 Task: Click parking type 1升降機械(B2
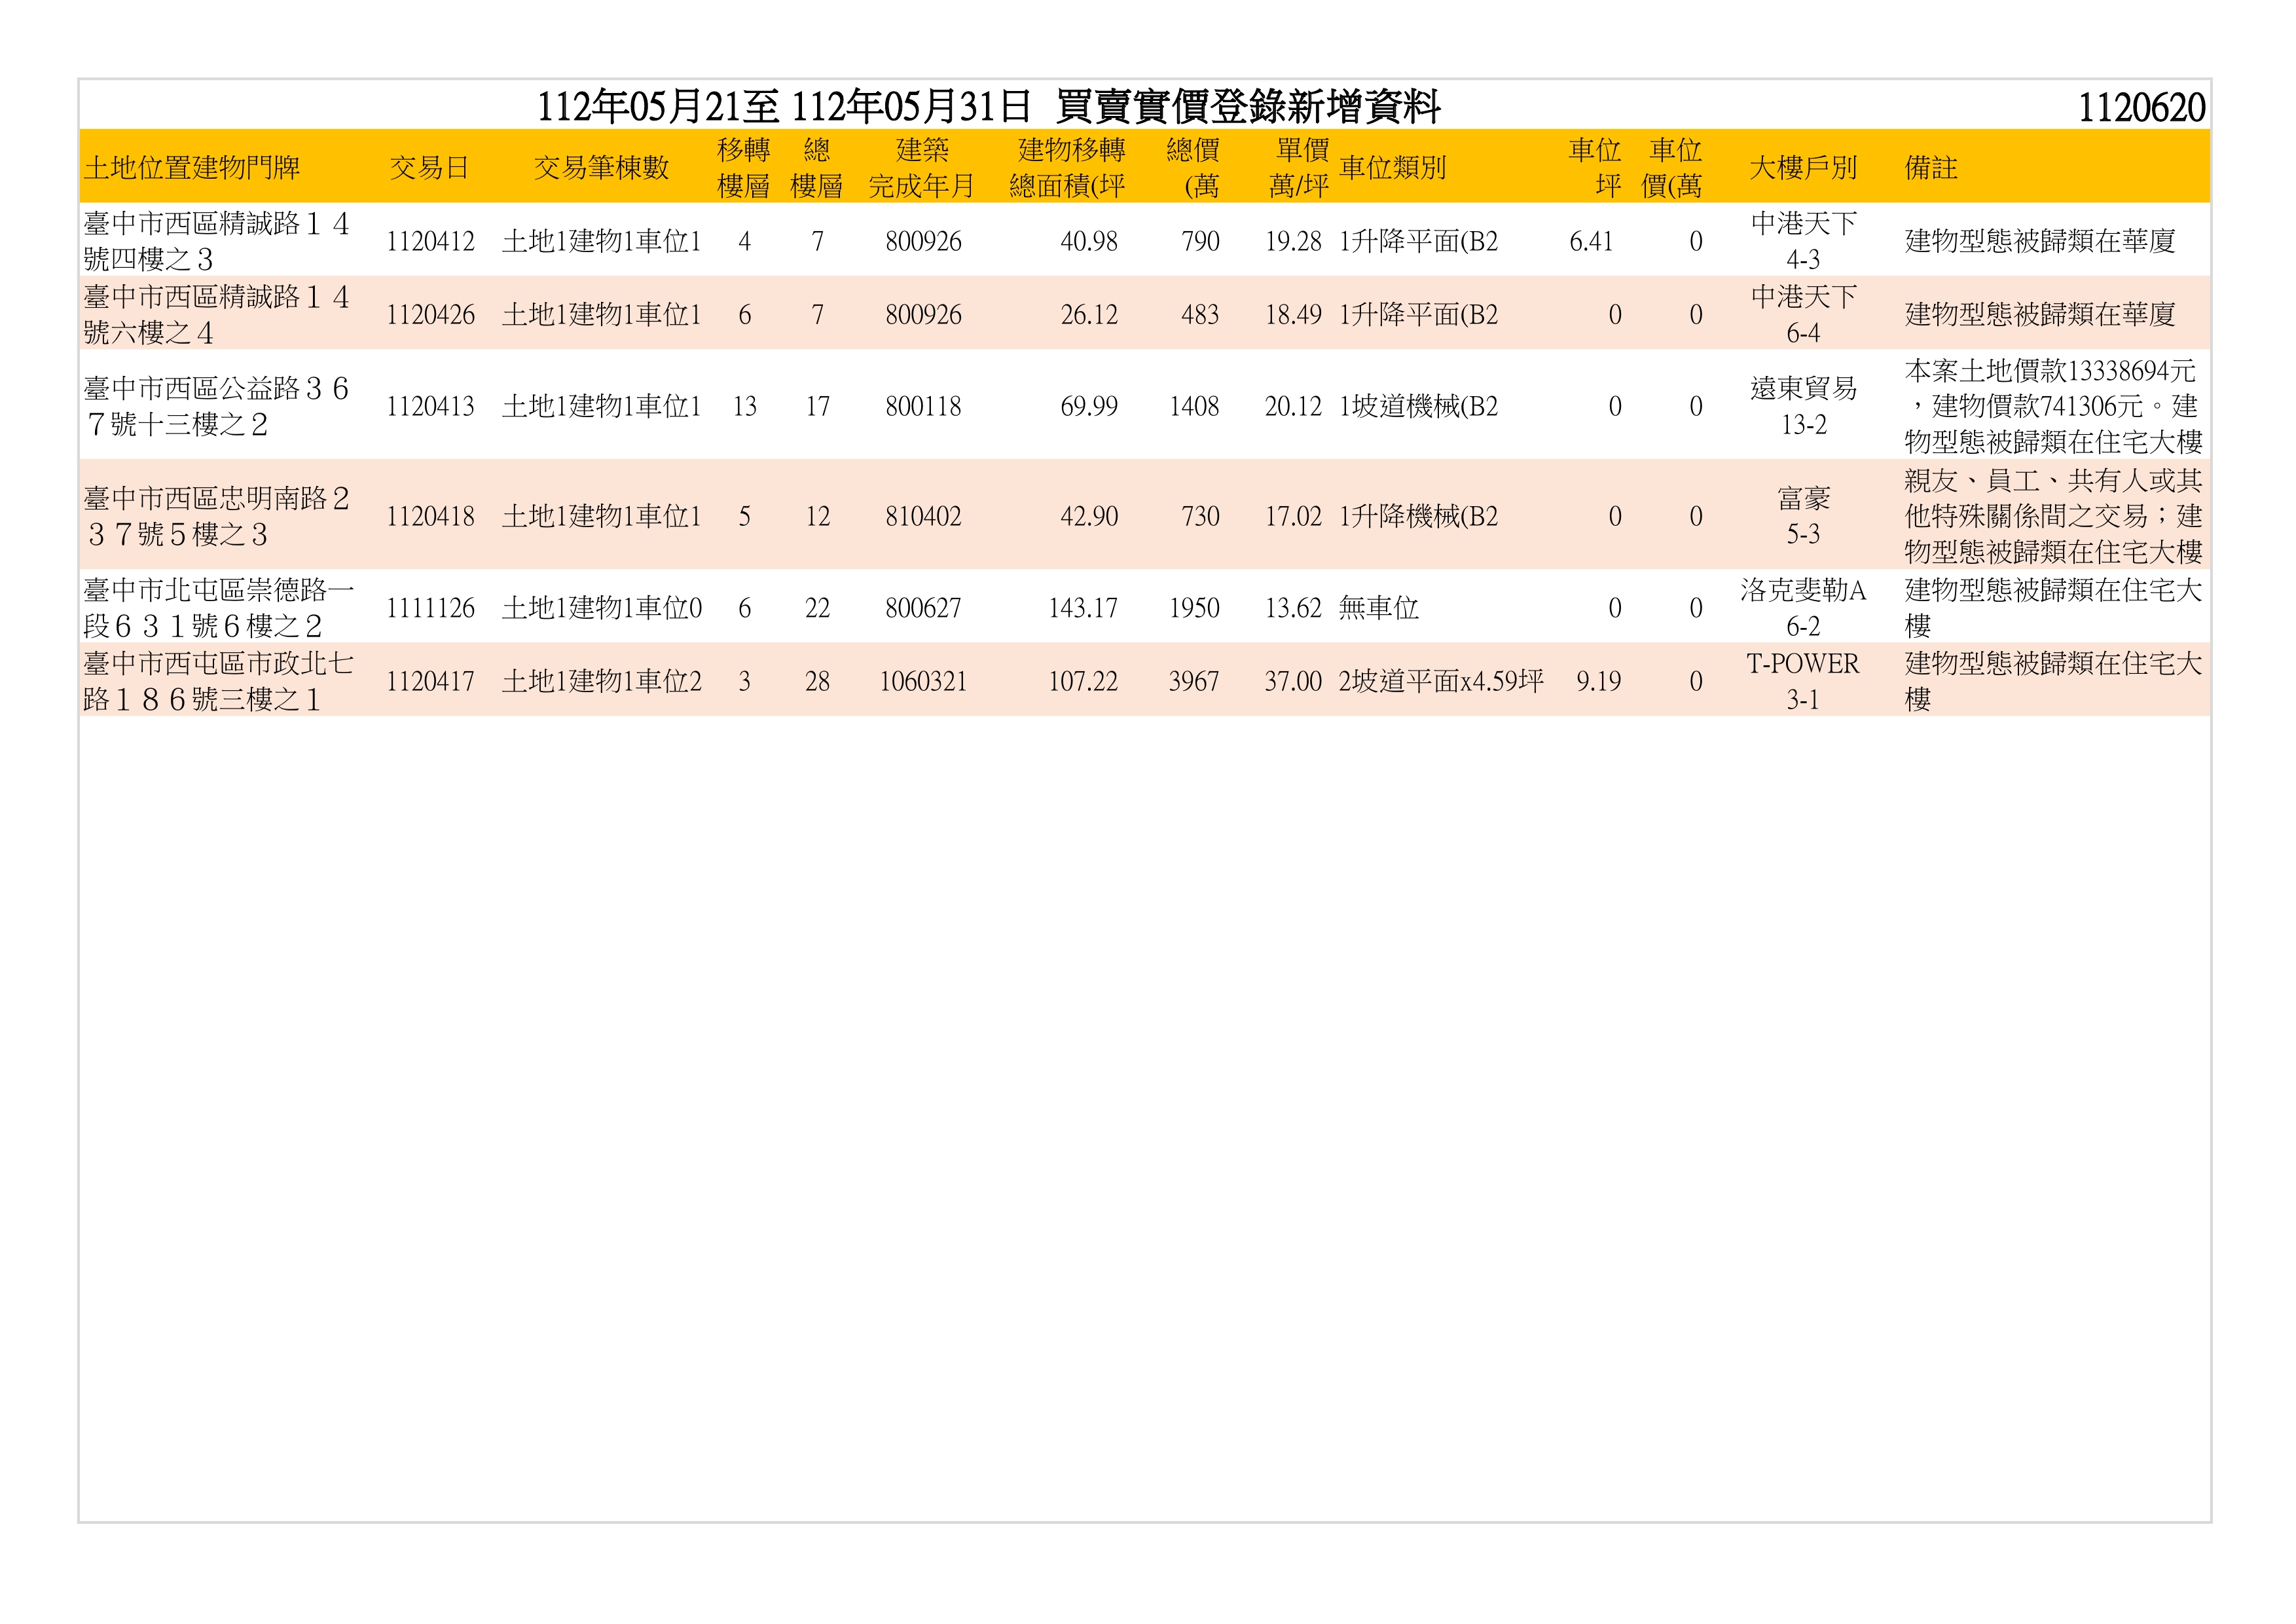coord(1419,516)
